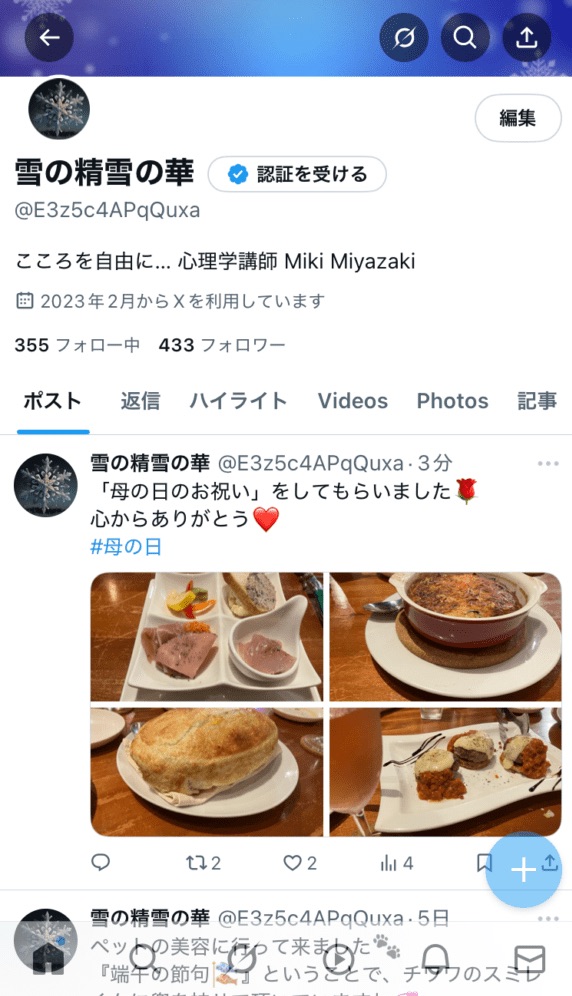572x996 pixels.
Task: Tap the back arrow icon
Action: coord(49,37)
